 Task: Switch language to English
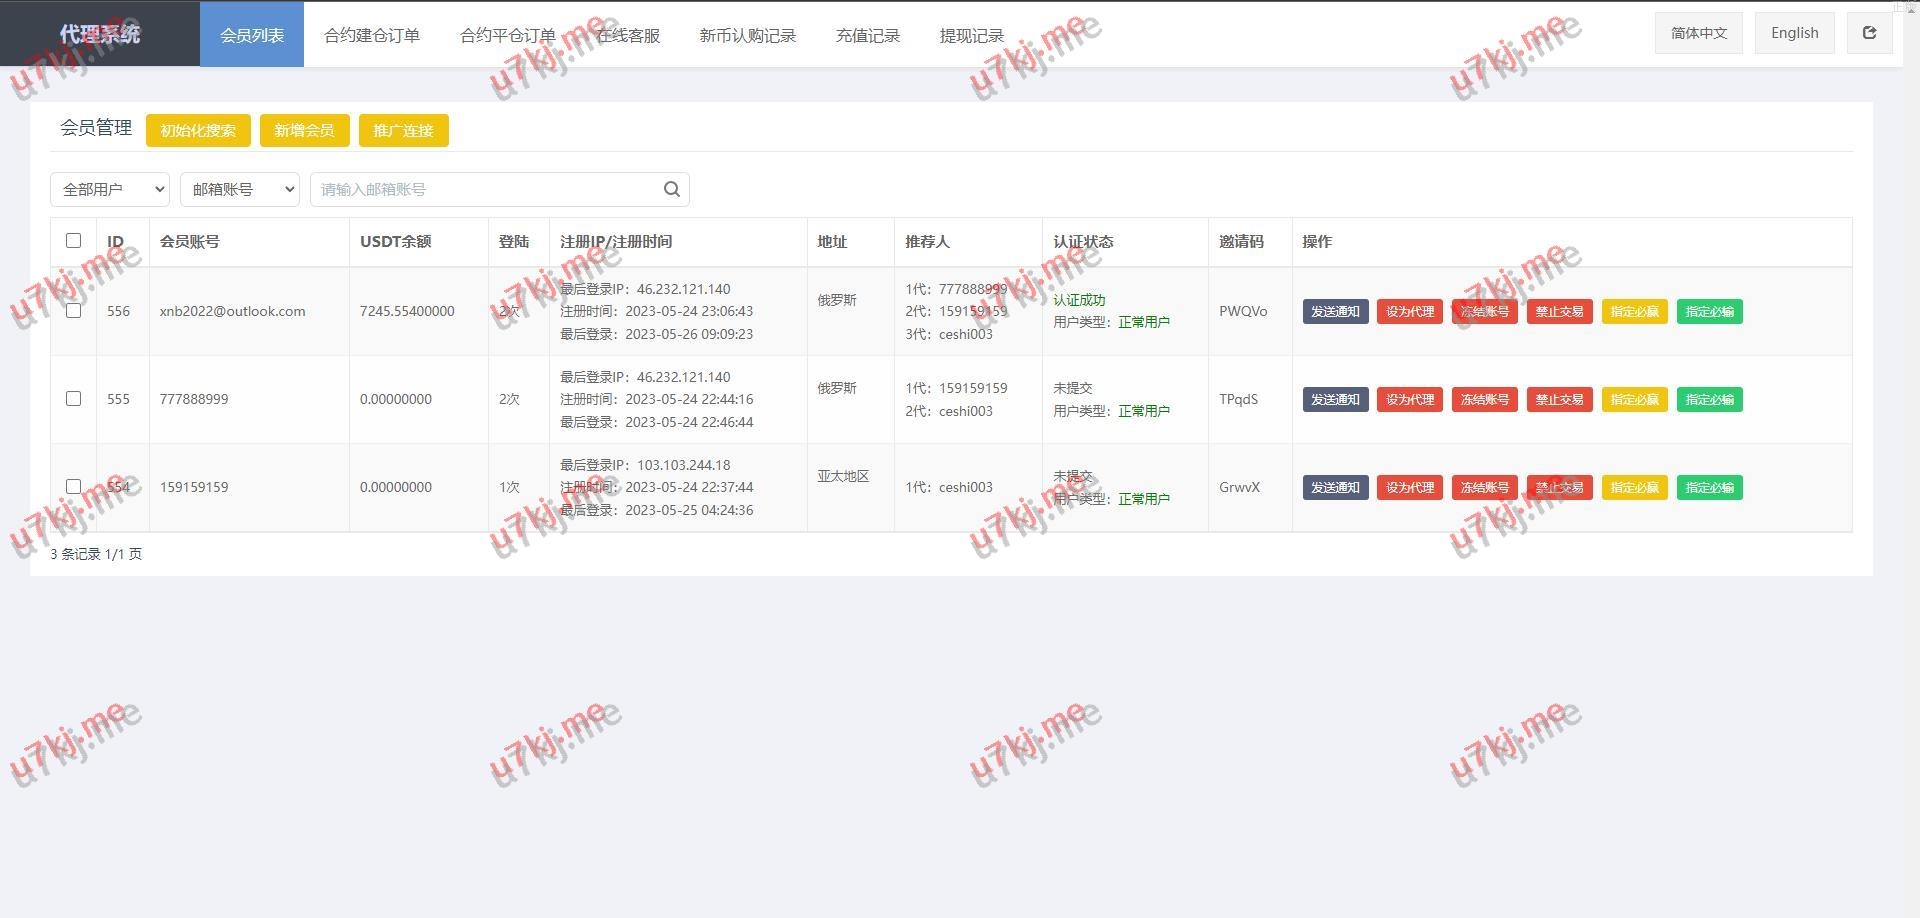pos(1794,33)
